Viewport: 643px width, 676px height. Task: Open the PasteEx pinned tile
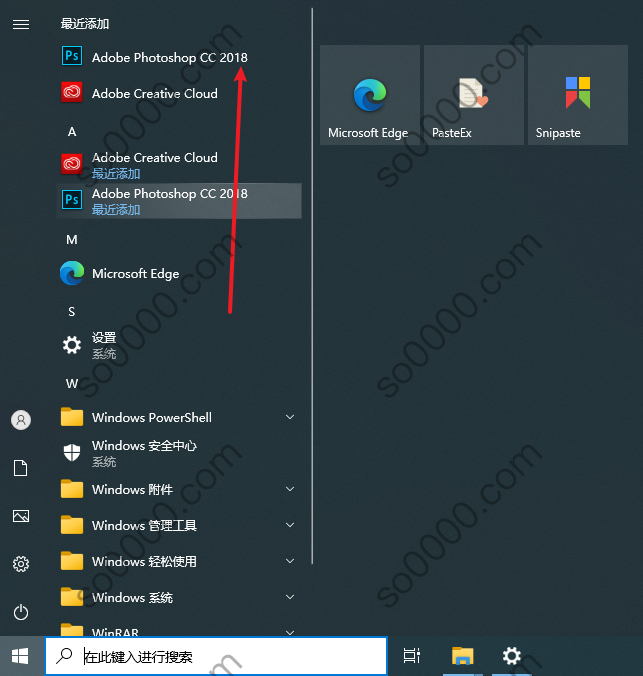474,95
